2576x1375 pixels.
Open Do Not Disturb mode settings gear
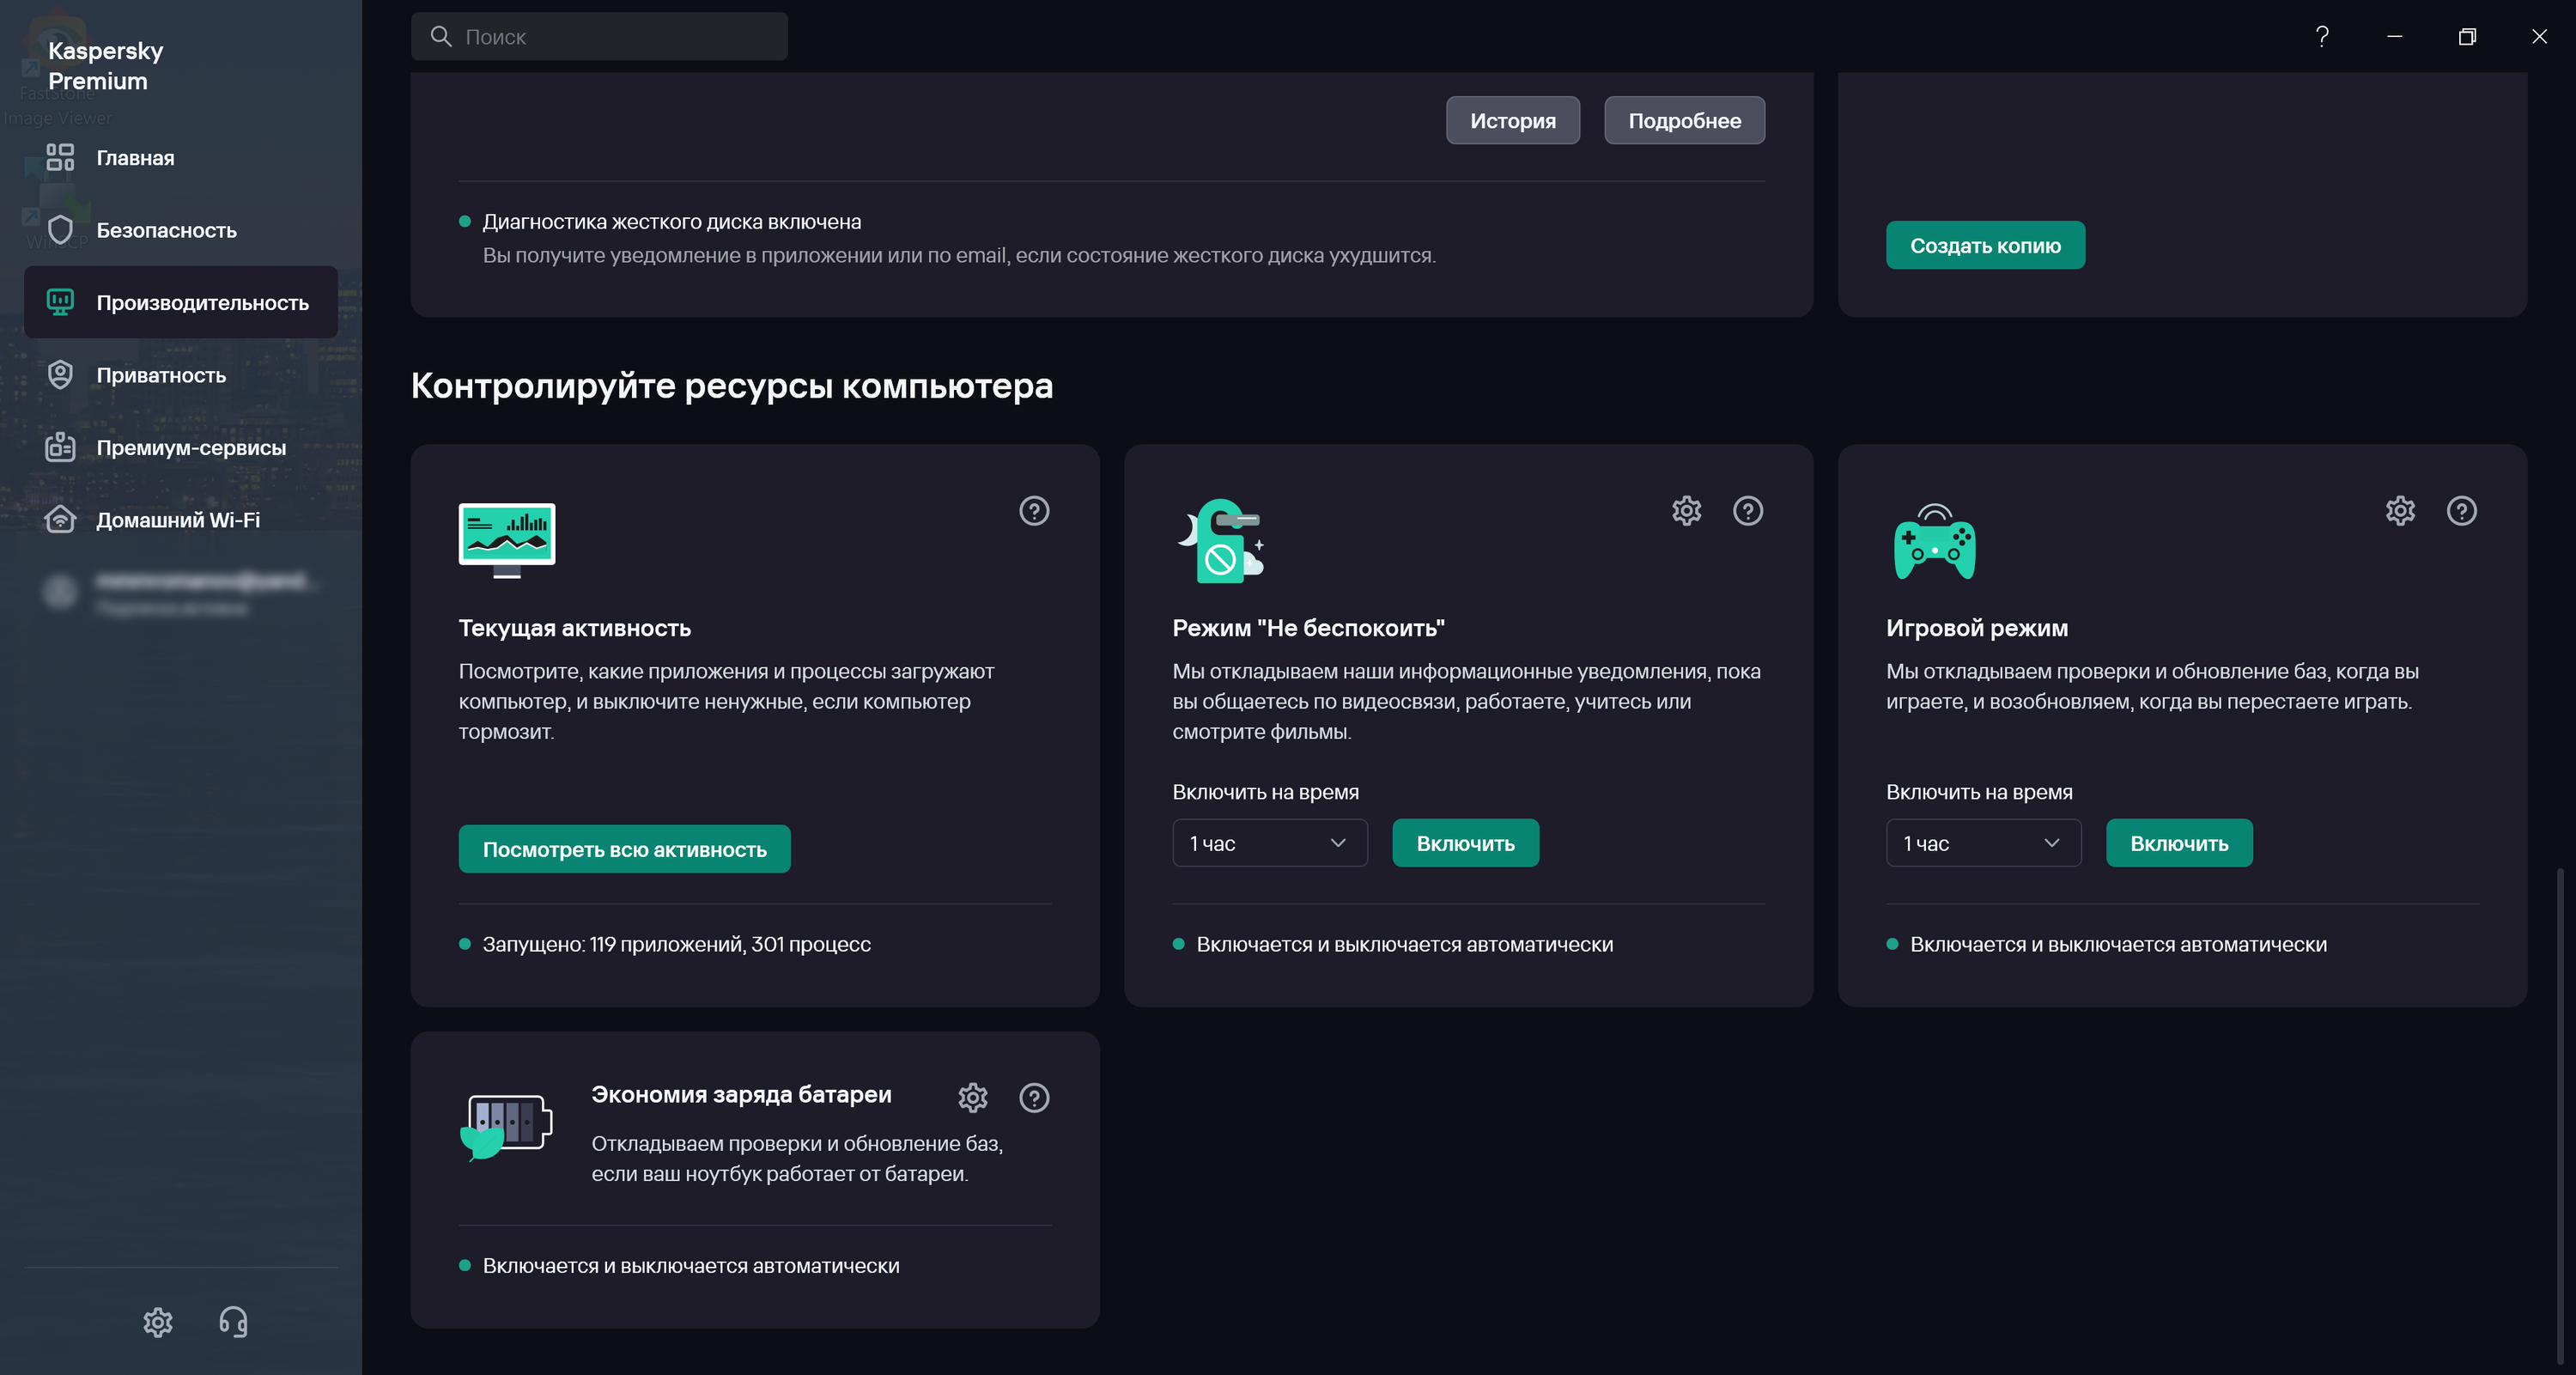1686,511
